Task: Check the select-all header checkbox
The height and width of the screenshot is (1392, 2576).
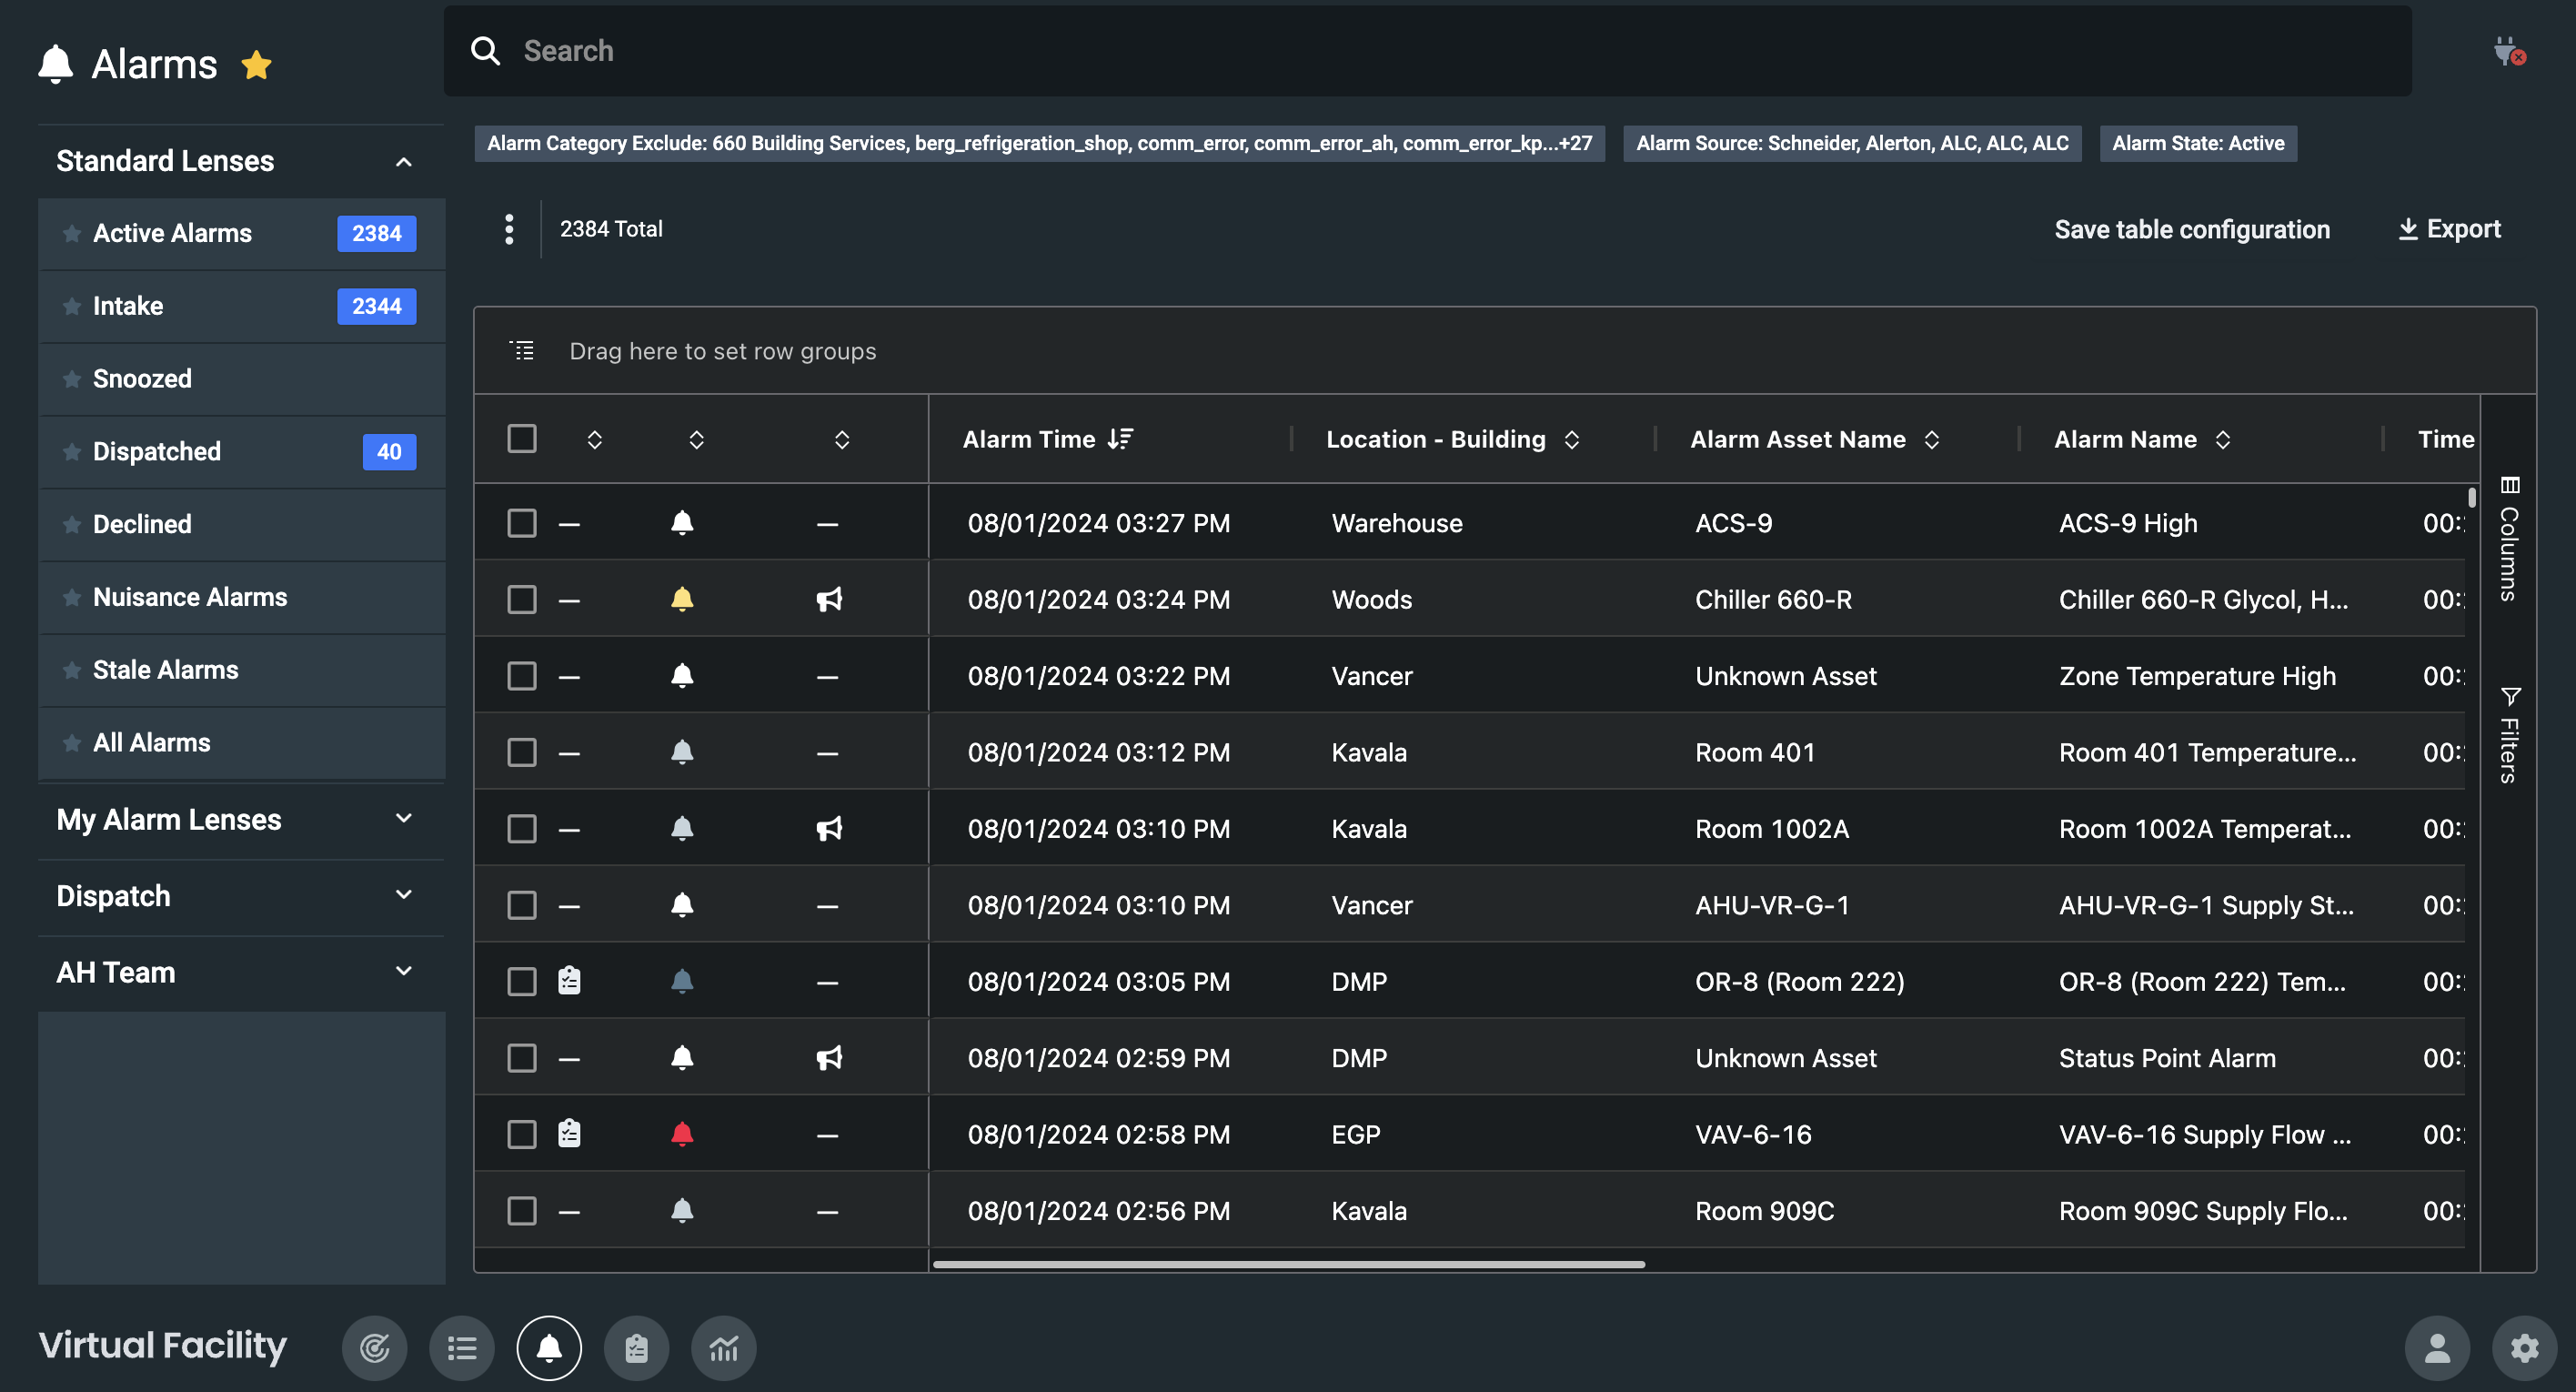Action: [522, 439]
